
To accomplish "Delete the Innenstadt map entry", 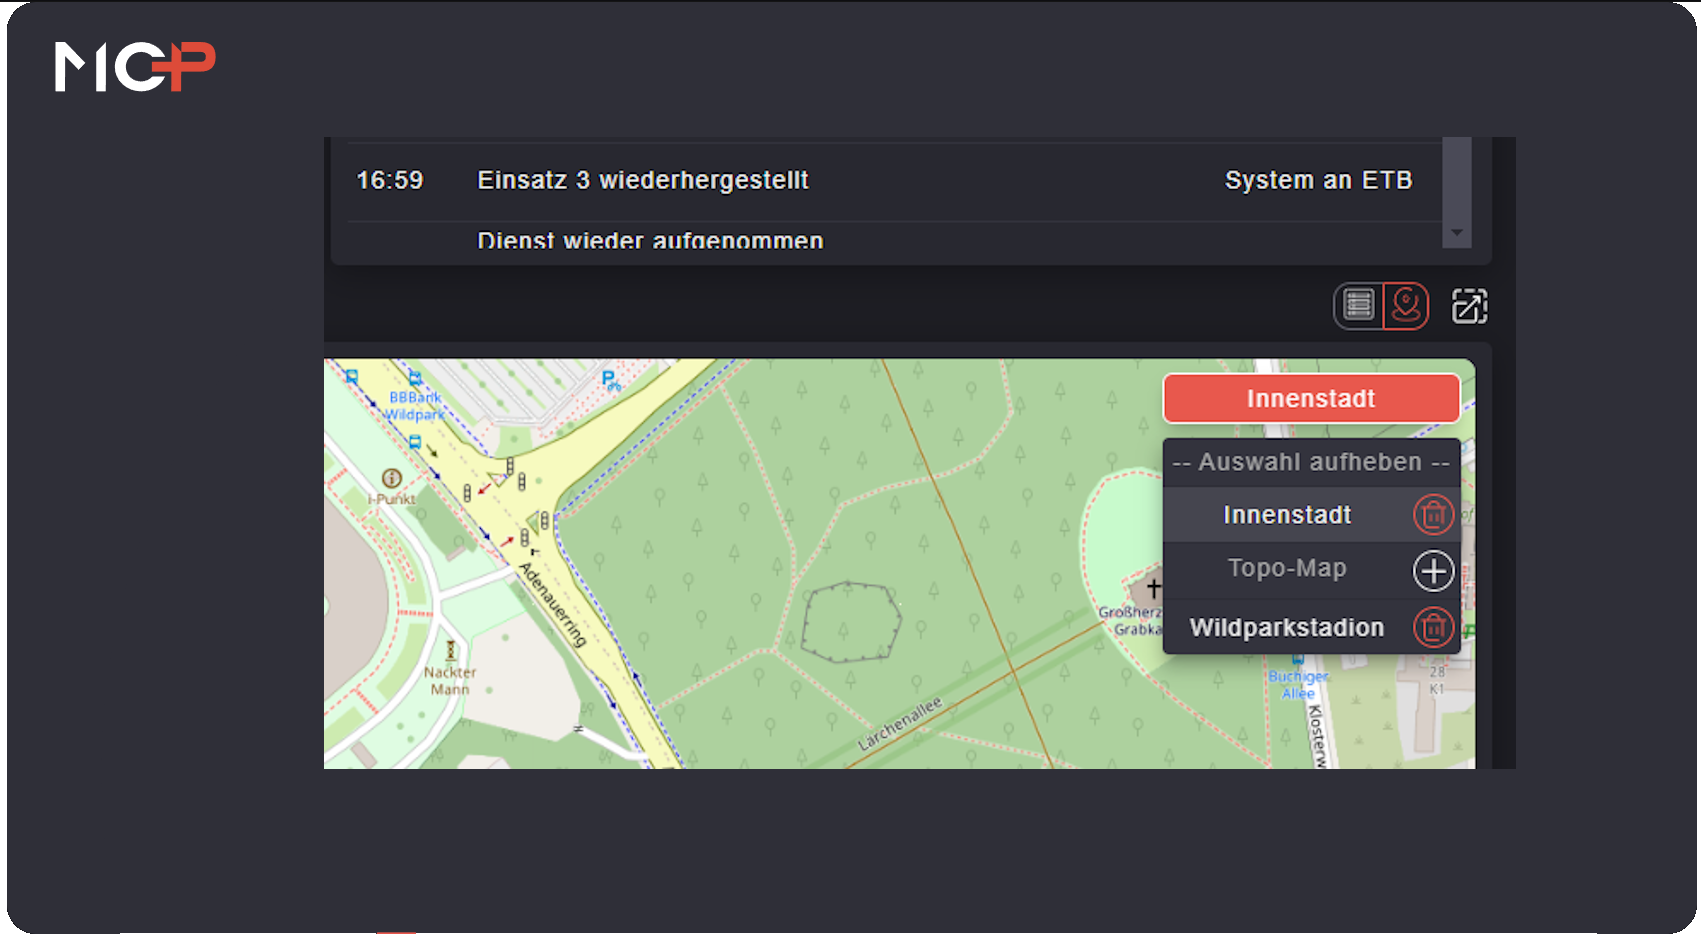I will coord(1433,515).
